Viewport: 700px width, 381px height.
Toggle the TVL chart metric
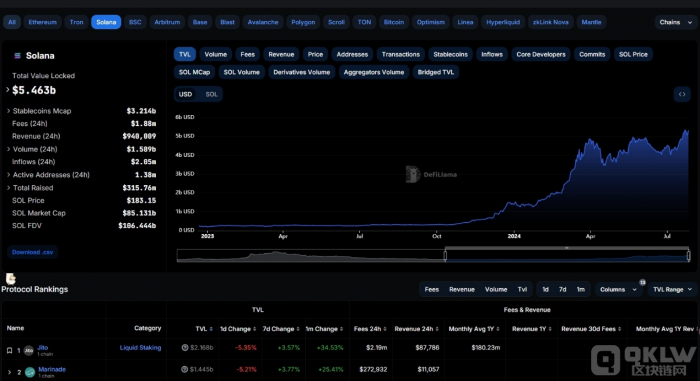[185, 54]
